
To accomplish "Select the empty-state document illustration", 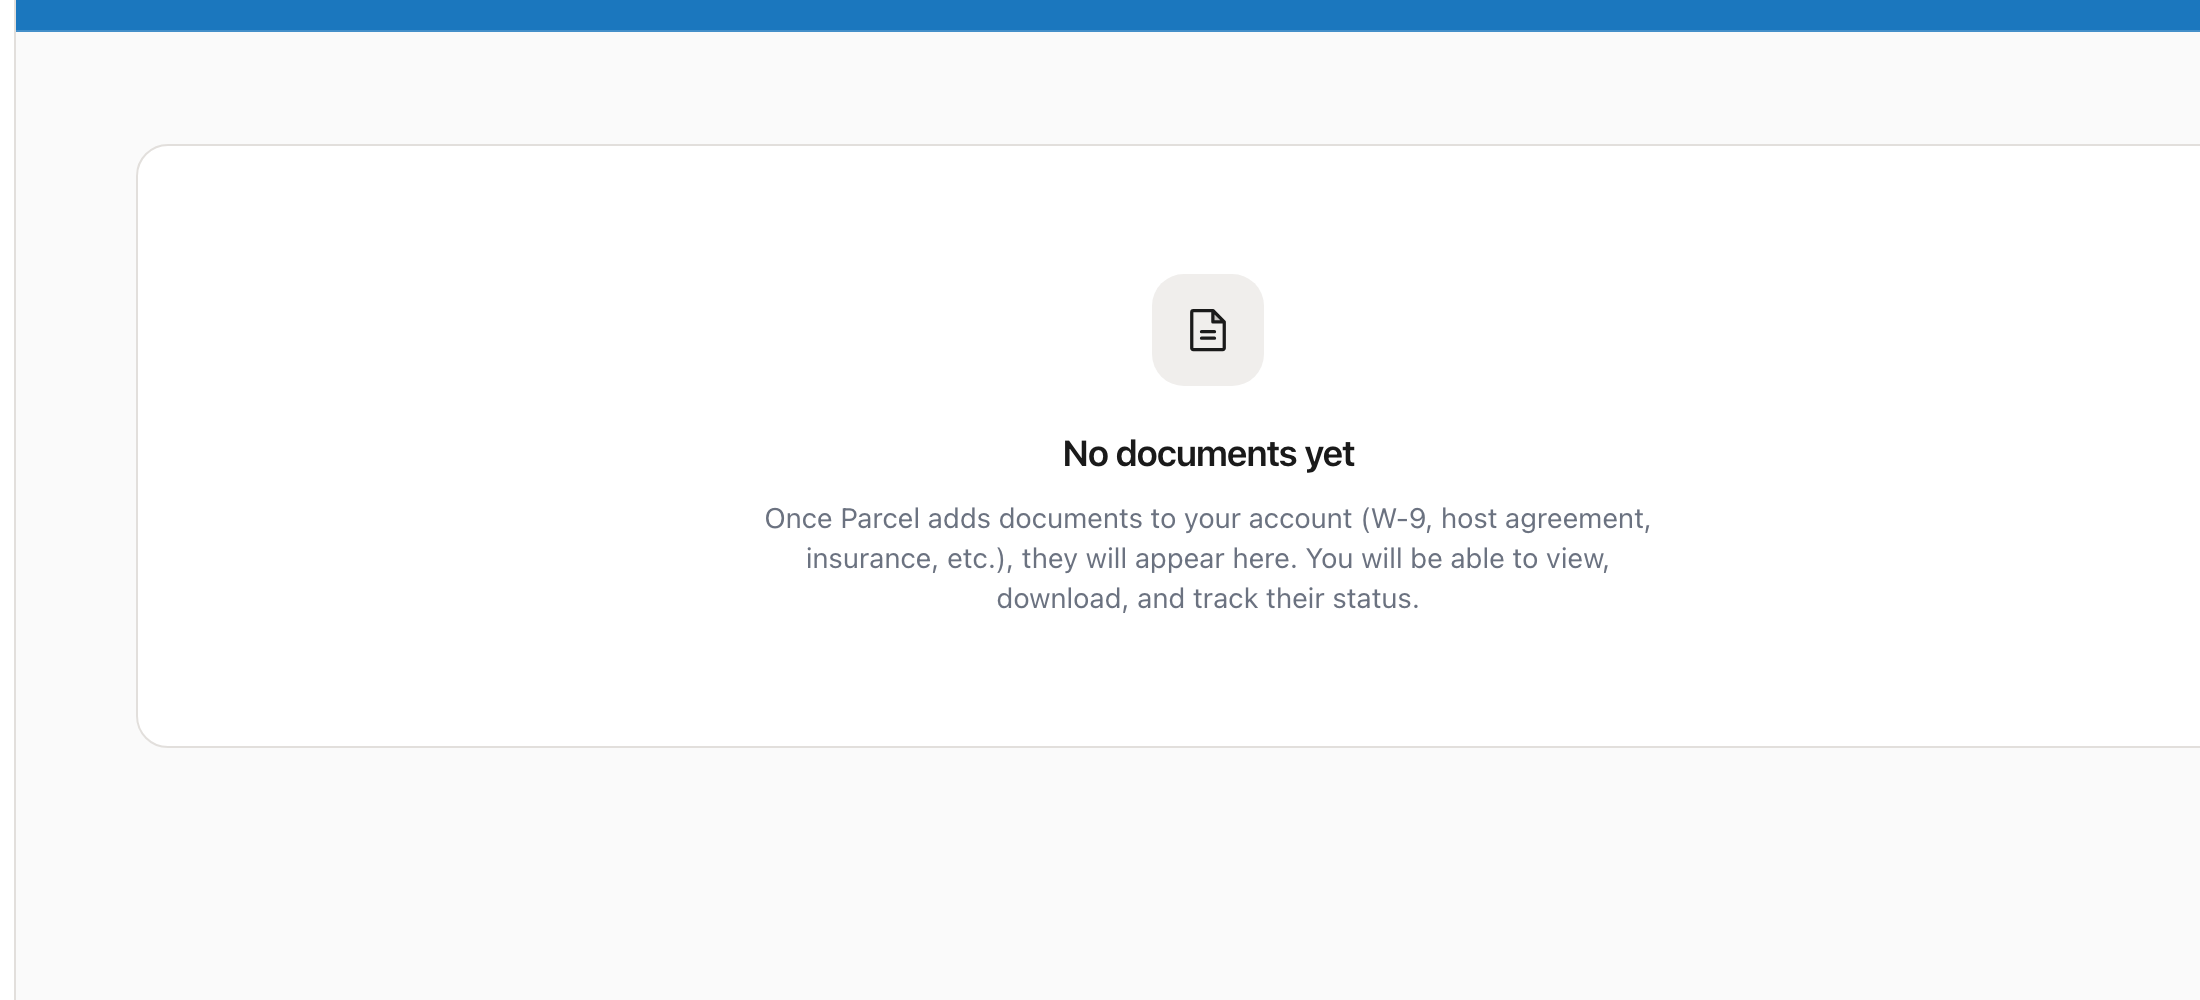I will (1208, 331).
